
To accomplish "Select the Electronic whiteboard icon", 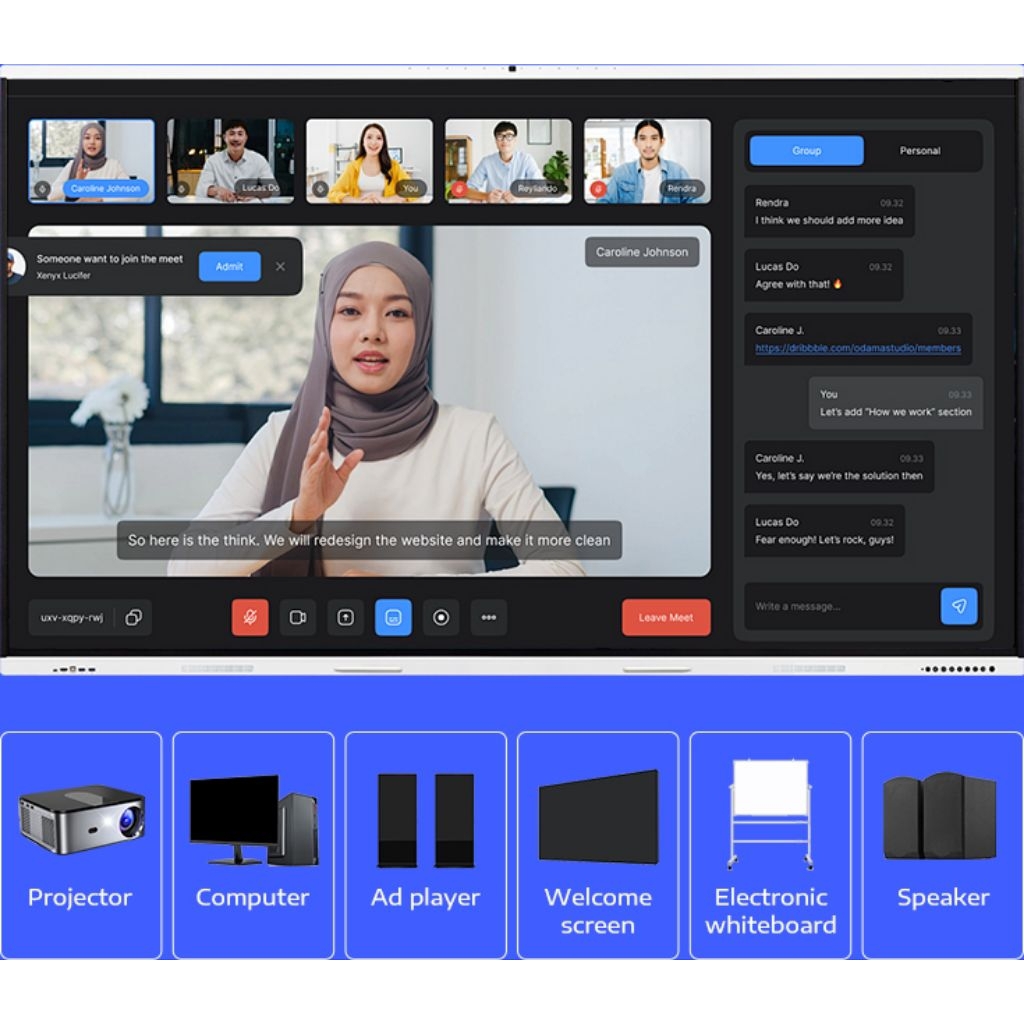I will 770,815.
